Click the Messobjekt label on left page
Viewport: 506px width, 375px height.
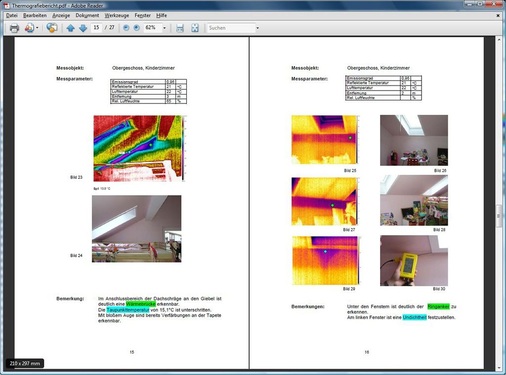click(70, 68)
